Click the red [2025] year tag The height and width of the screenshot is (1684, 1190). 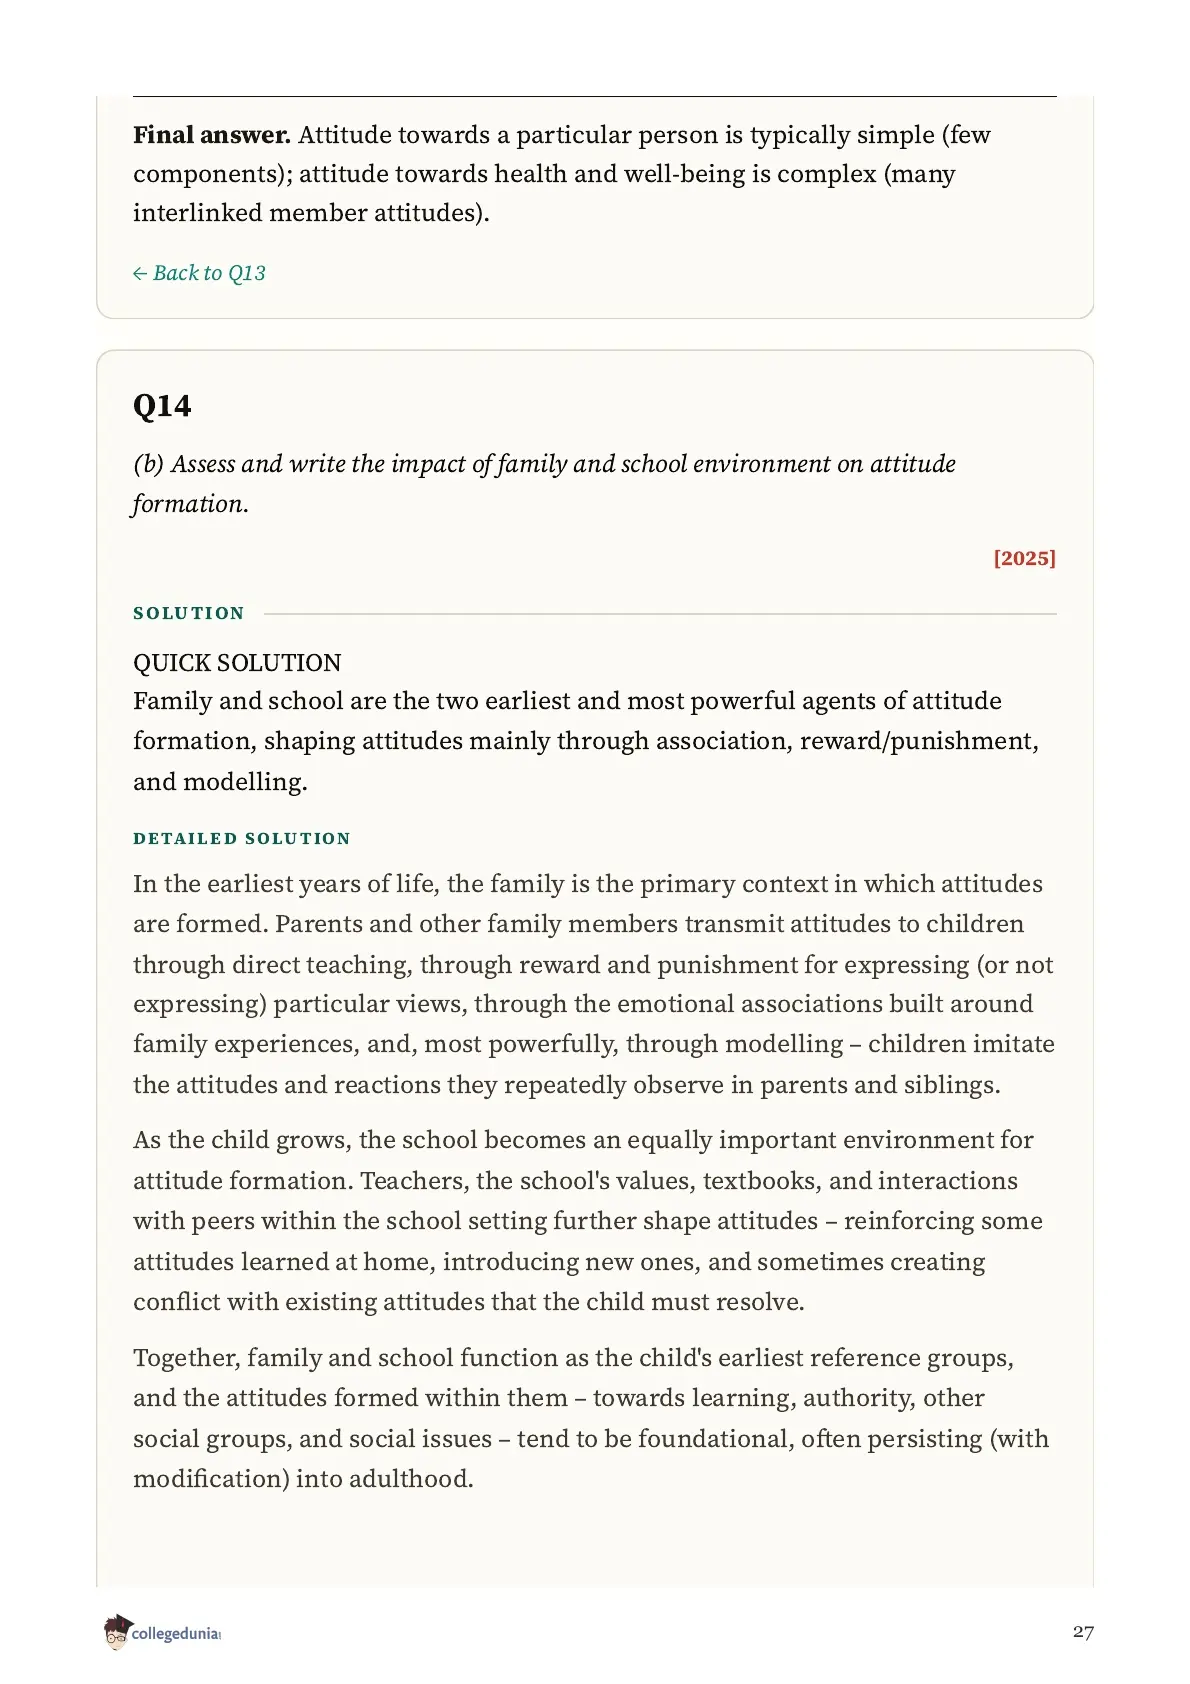pyautogui.click(x=1024, y=558)
